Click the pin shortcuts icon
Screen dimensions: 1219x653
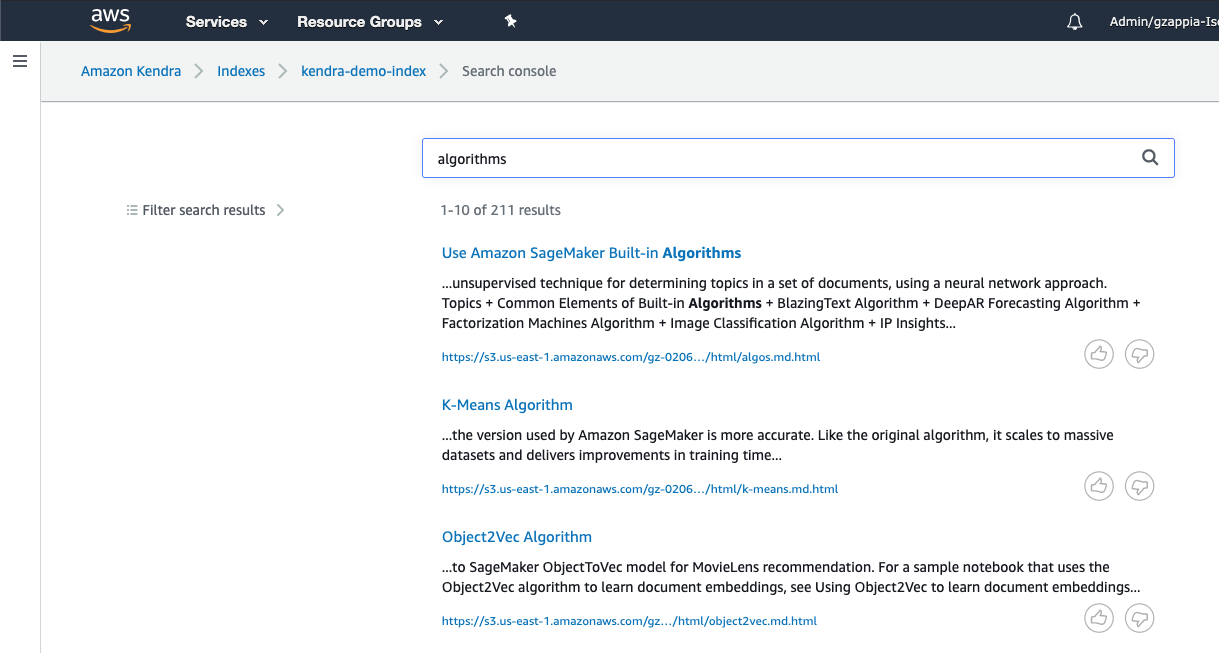tap(510, 21)
